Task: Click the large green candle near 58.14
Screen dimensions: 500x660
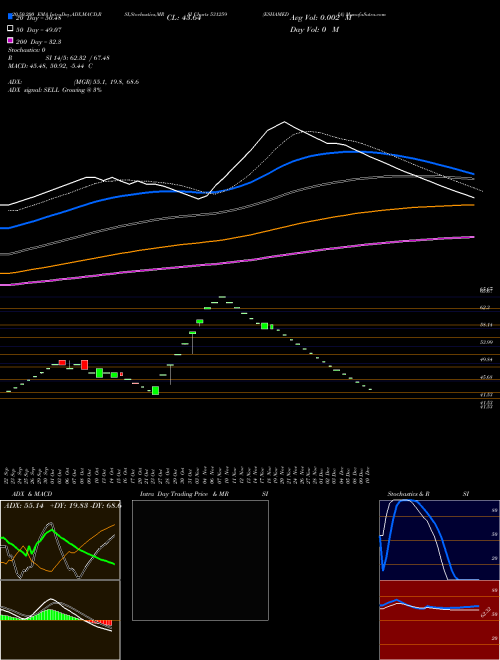Action: (x=264, y=326)
